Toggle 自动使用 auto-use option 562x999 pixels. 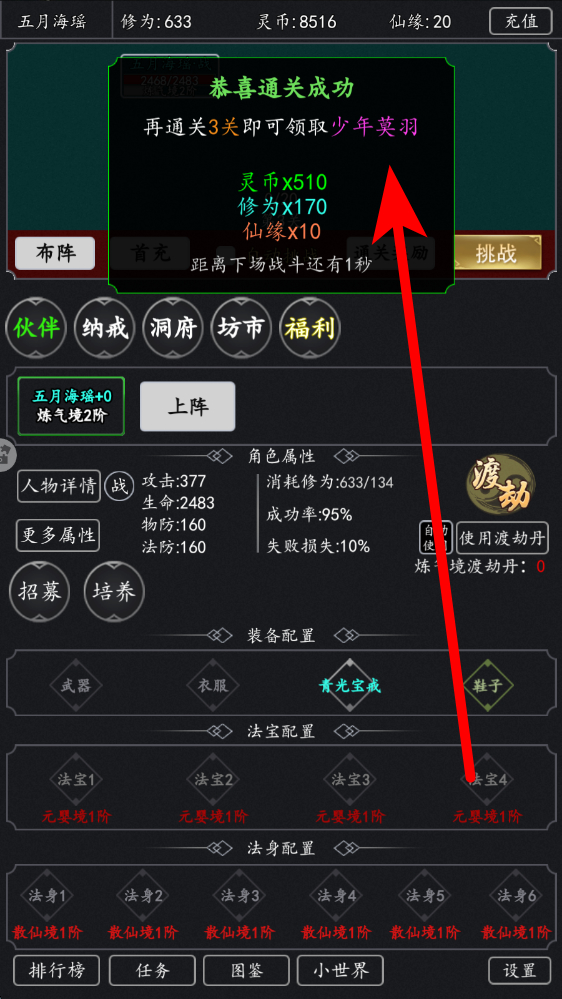pyautogui.click(x=436, y=538)
